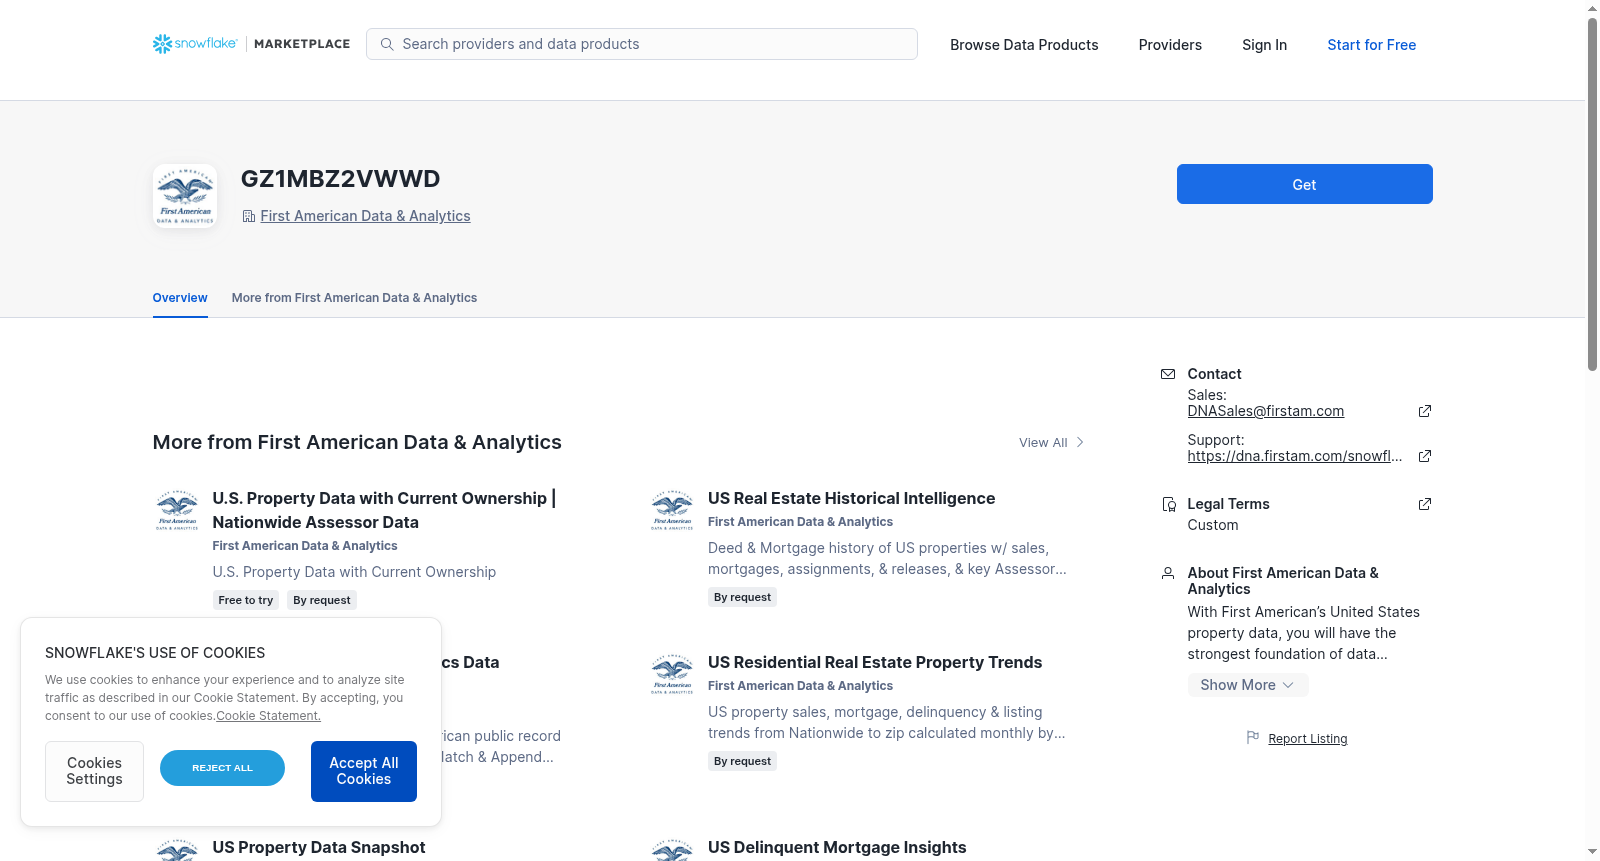Click the Report Listing flag icon
This screenshot has width=1600, height=861.
(x=1253, y=738)
